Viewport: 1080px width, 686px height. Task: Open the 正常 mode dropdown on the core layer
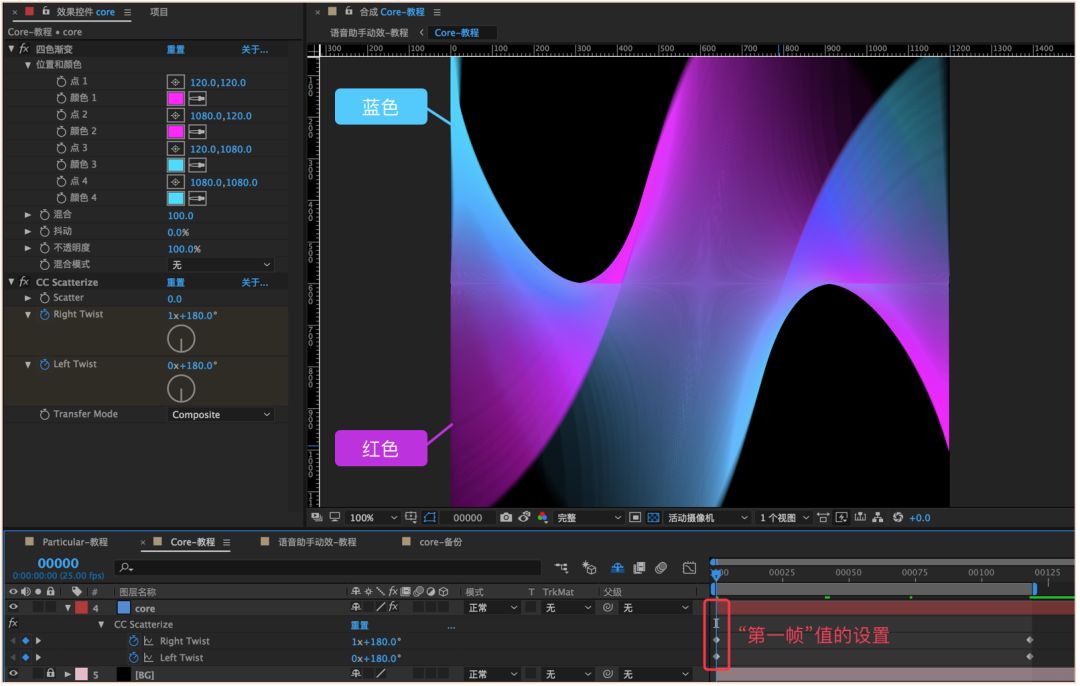[x=492, y=607]
